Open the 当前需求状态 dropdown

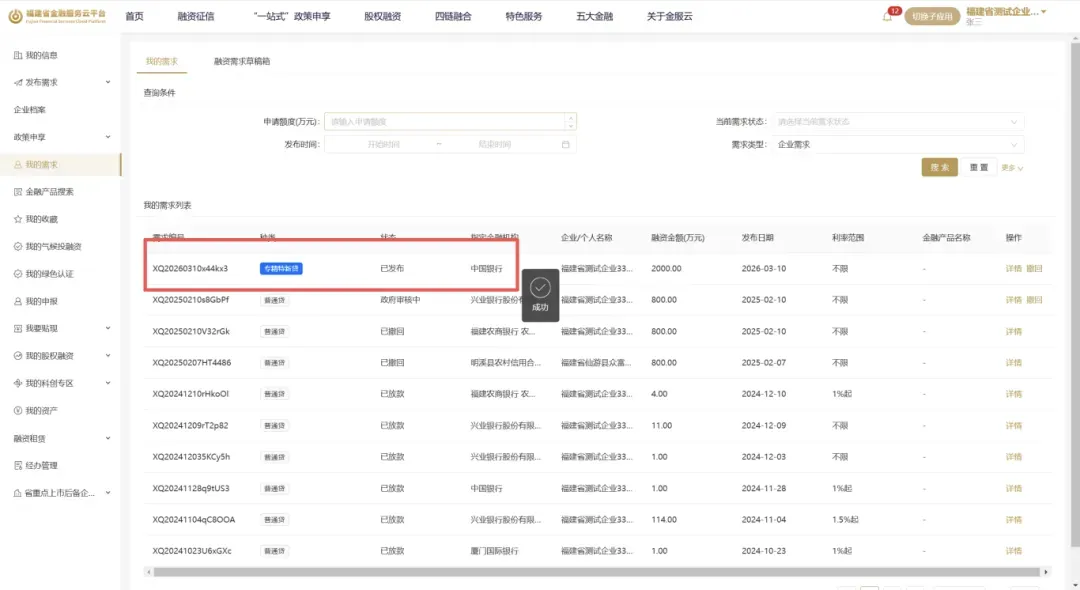click(x=897, y=122)
